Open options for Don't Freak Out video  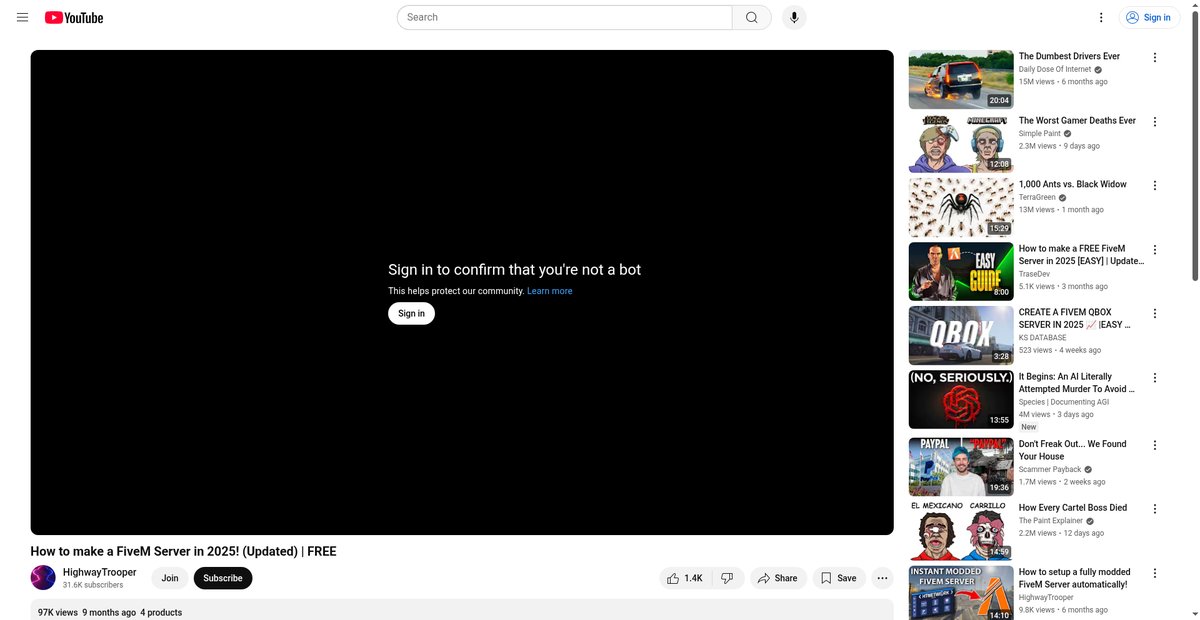[1155, 445]
